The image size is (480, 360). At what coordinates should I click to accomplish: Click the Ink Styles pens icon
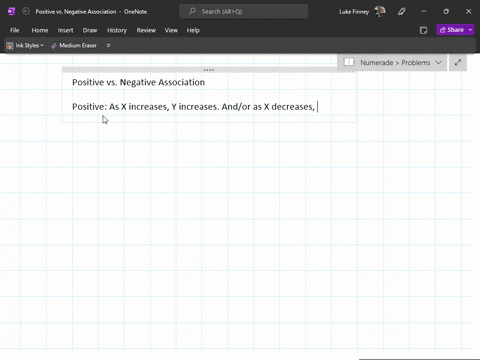click(10, 46)
